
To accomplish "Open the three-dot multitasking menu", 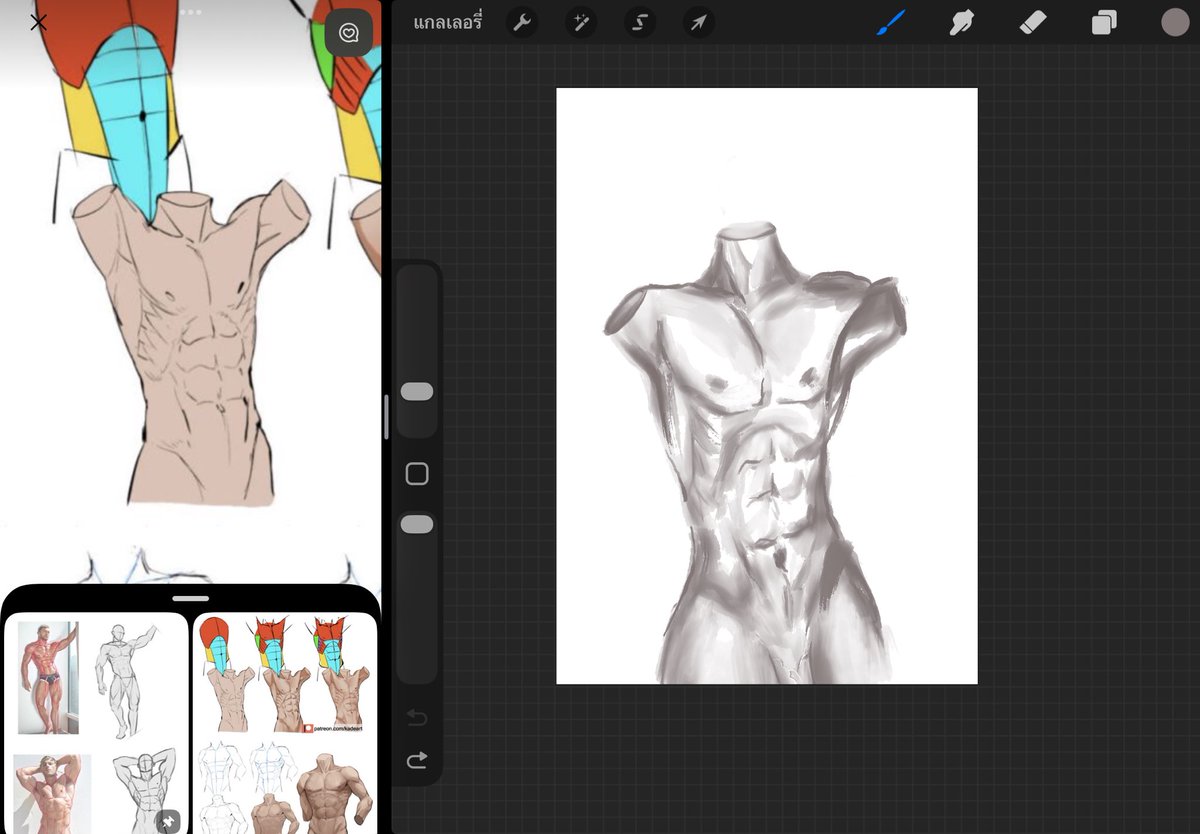I will (x=190, y=12).
